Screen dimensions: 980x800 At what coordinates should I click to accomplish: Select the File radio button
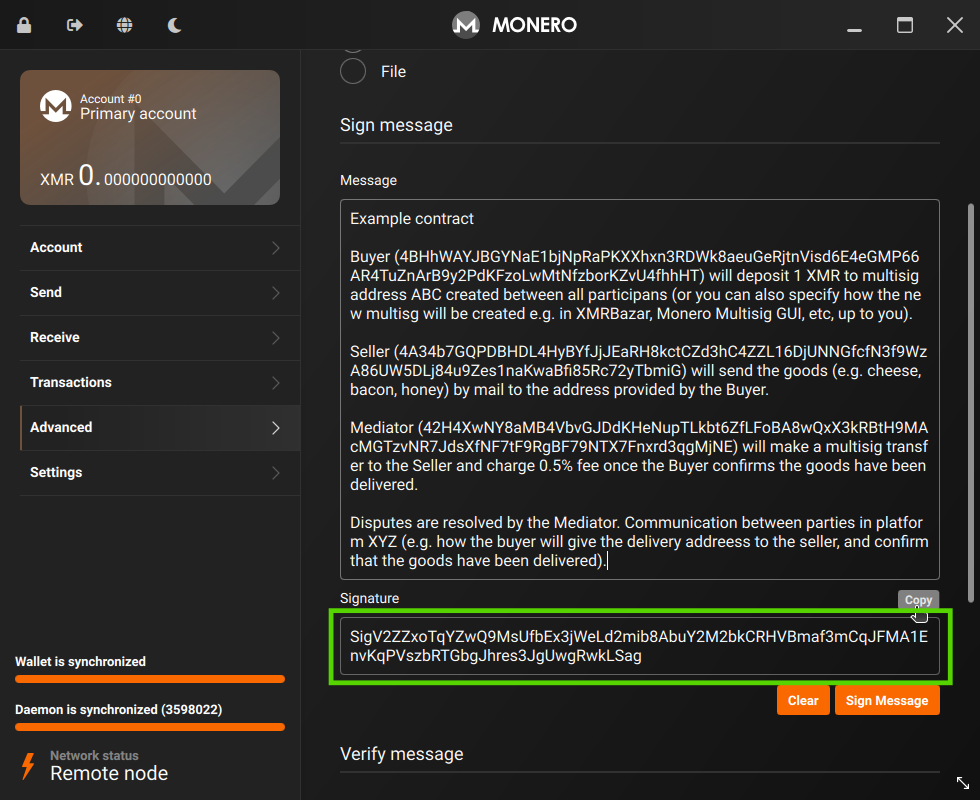pyautogui.click(x=352, y=71)
